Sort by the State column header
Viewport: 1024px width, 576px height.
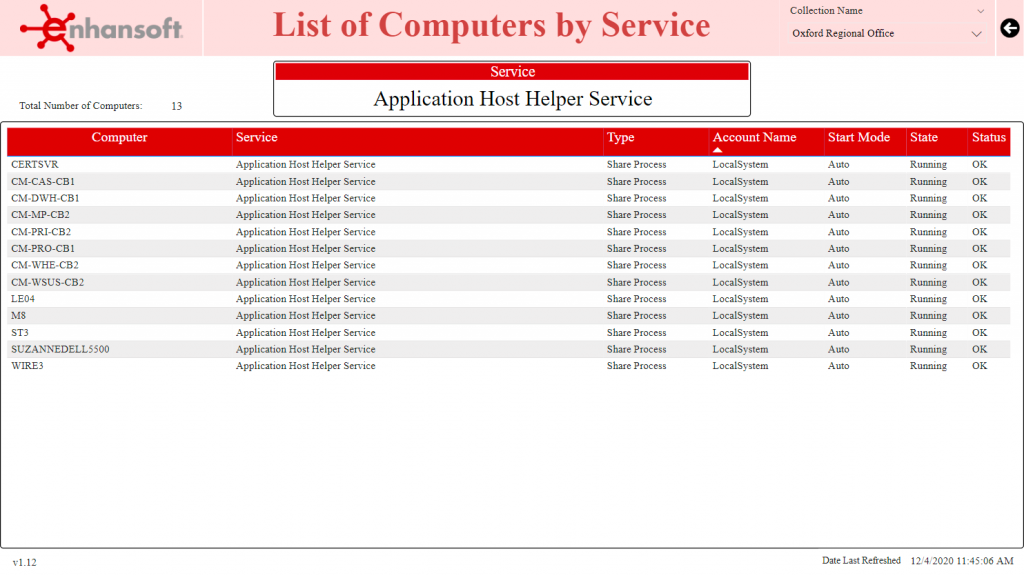tap(923, 137)
